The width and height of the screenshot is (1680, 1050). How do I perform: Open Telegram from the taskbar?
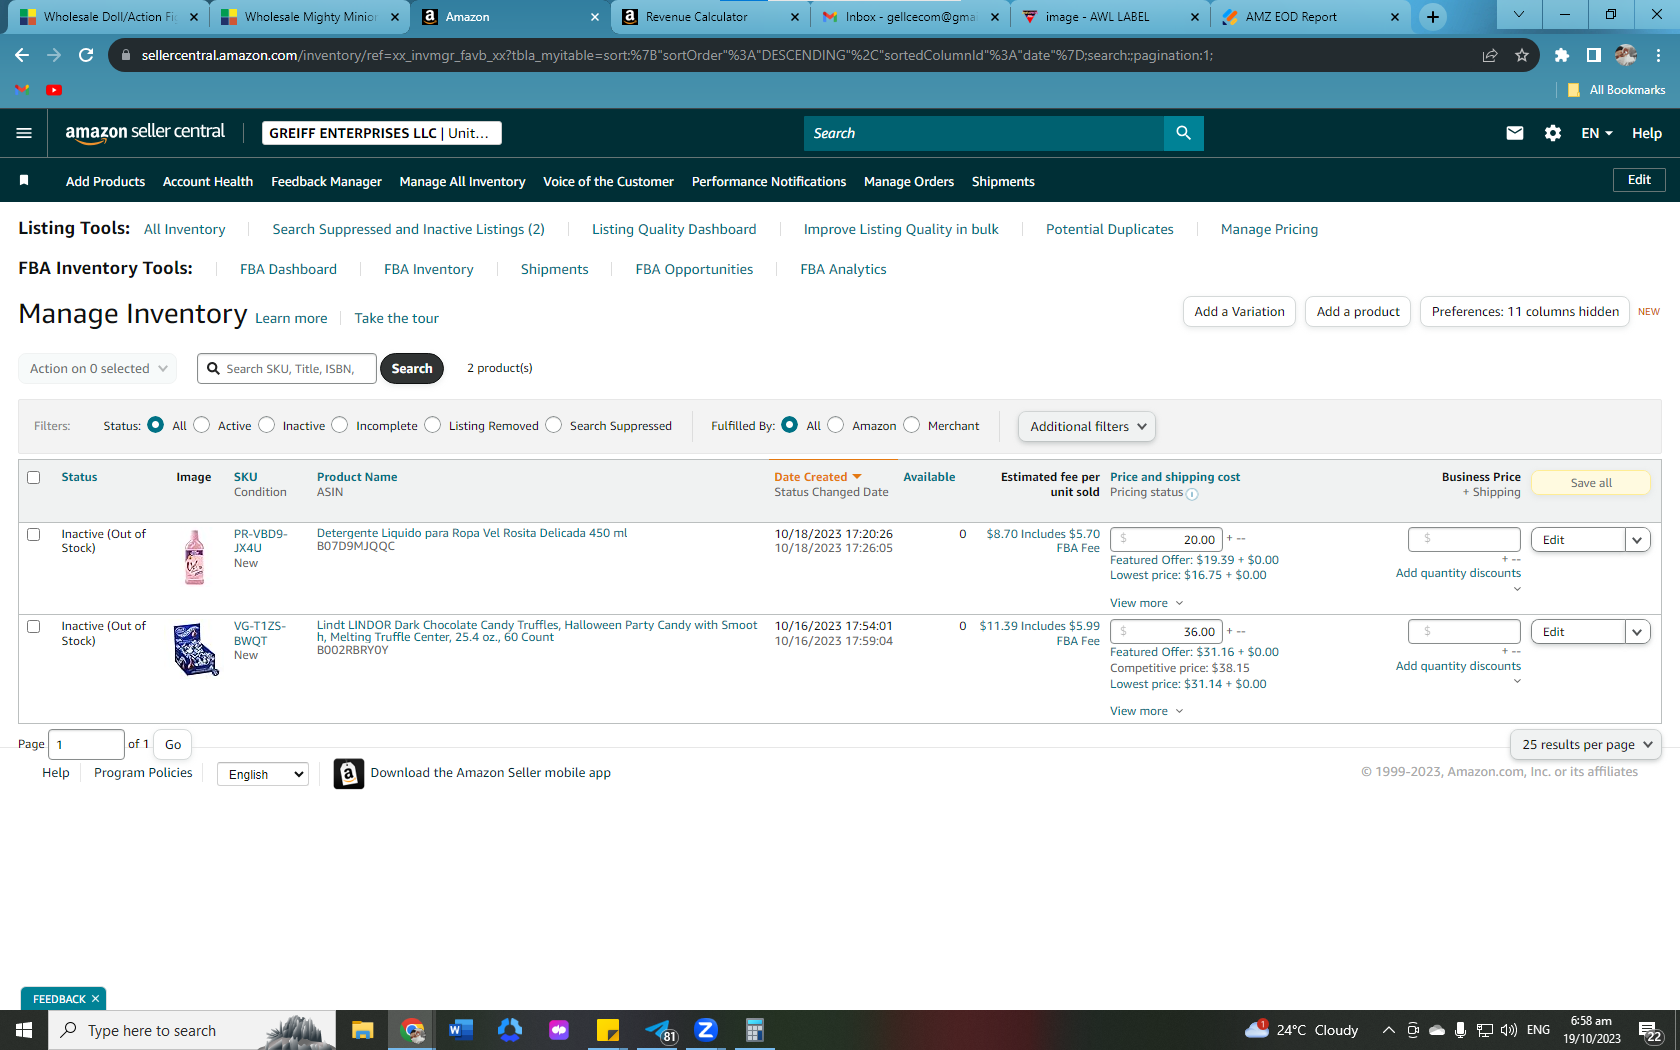658,1030
